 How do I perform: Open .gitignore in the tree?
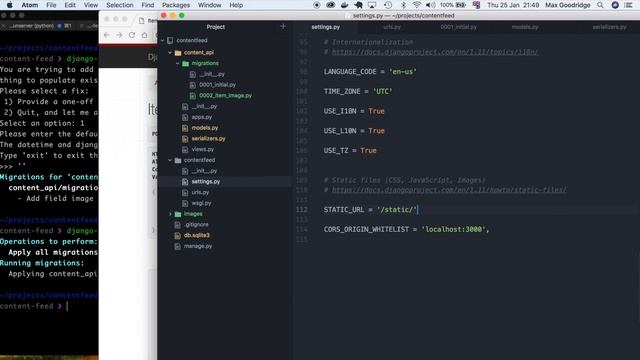coord(196,224)
